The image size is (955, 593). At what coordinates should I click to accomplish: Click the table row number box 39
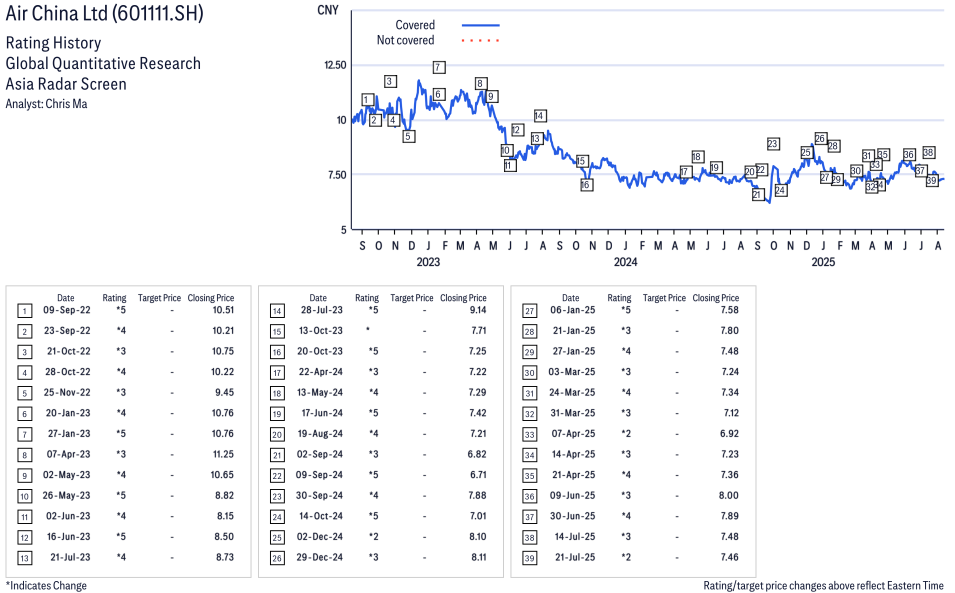(x=530, y=558)
